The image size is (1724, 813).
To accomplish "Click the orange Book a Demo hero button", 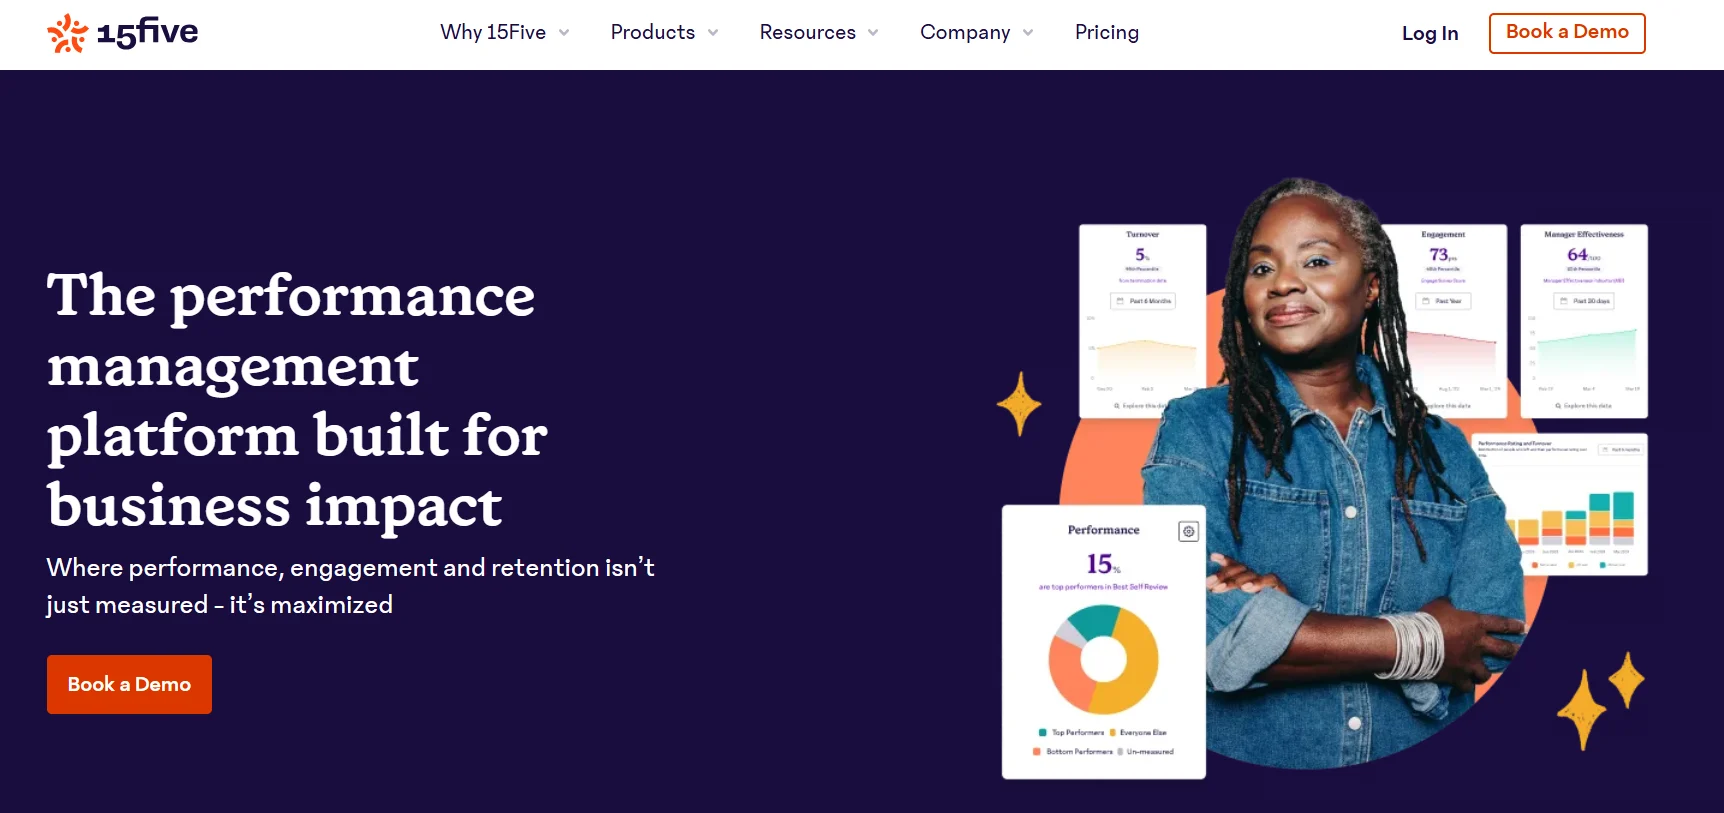I will 129,684.
